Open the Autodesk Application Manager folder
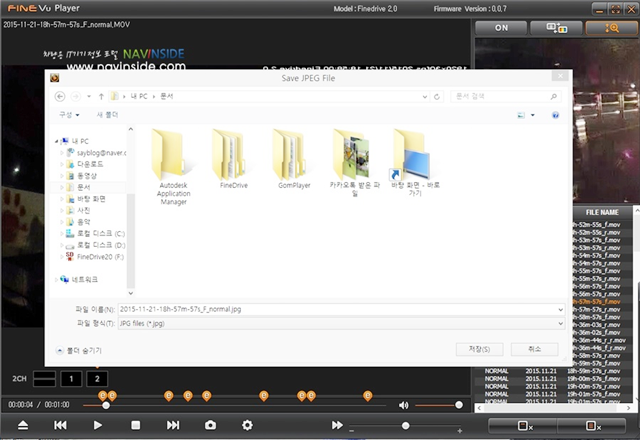 click(x=173, y=167)
